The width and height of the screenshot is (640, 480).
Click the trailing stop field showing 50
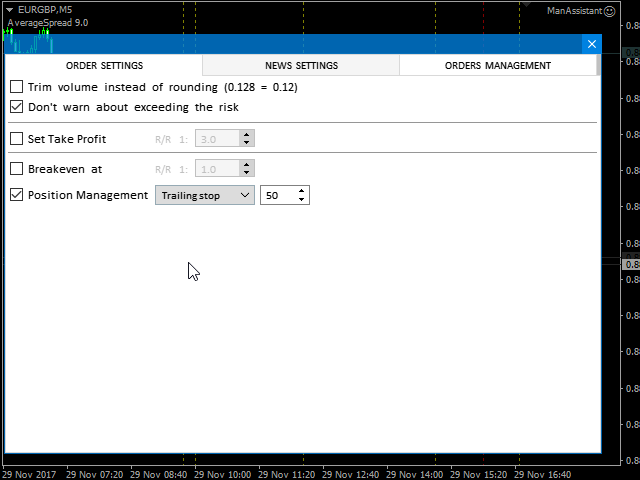pyautogui.click(x=277, y=196)
